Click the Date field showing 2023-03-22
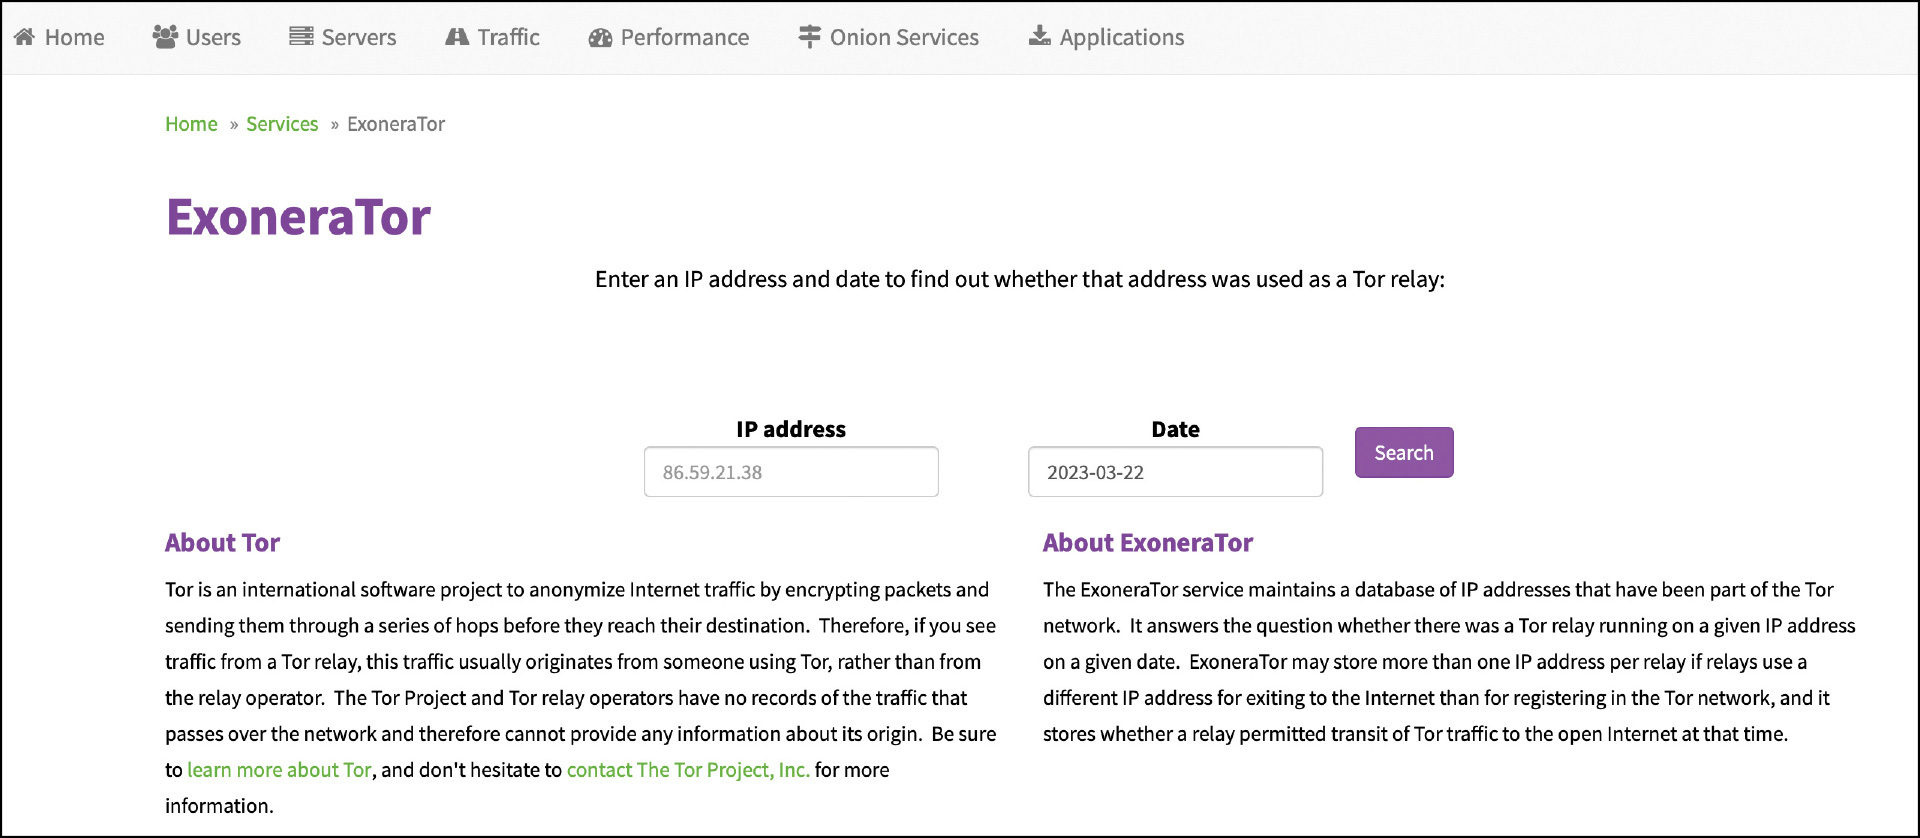 1174,472
